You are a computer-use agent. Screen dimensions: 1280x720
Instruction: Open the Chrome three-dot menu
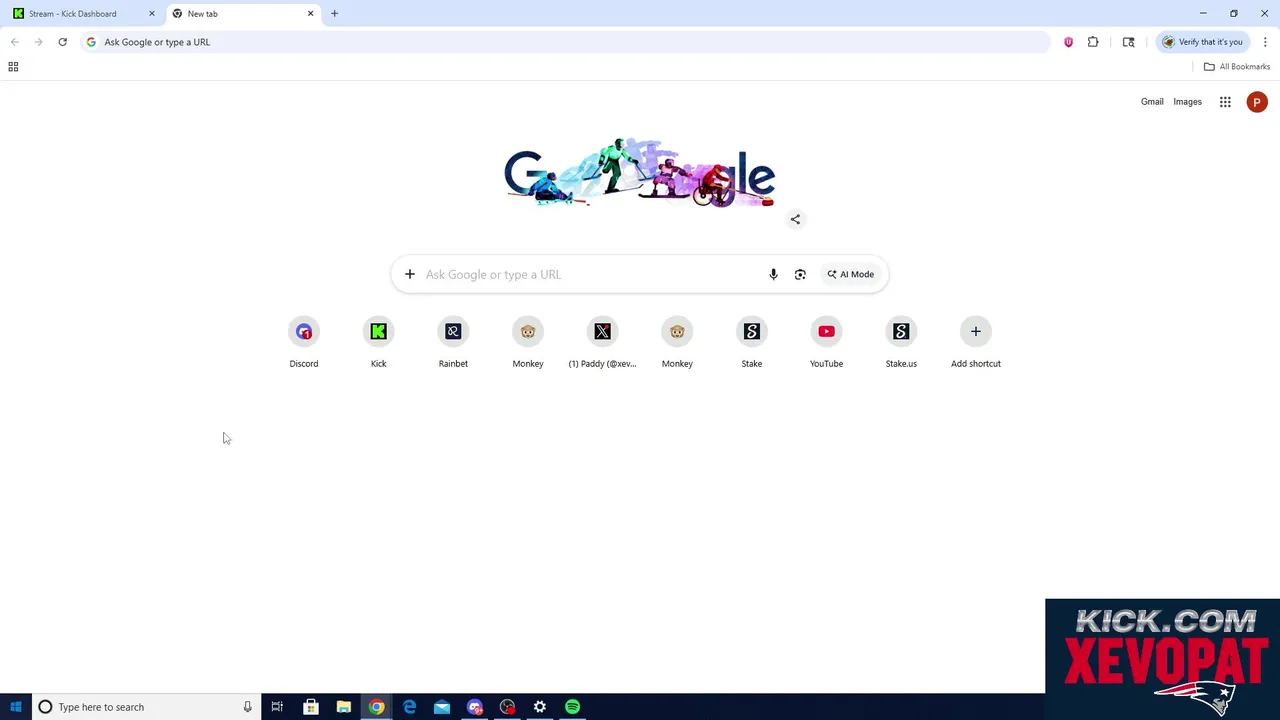(1265, 42)
